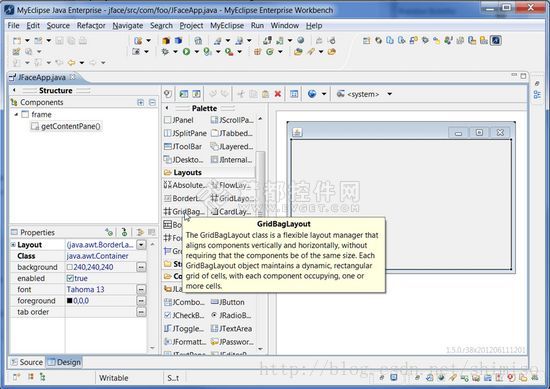Select JToggleButton from the Palette
Image resolution: width=550 pixels, height=389 pixels.
click(x=184, y=329)
